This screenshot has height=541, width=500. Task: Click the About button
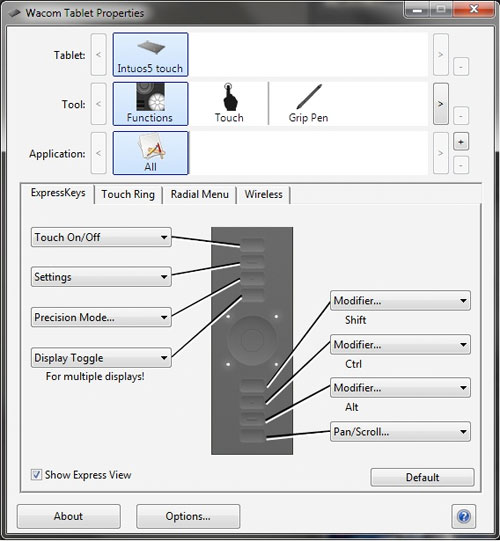pyautogui.click(x=68, y=517)
